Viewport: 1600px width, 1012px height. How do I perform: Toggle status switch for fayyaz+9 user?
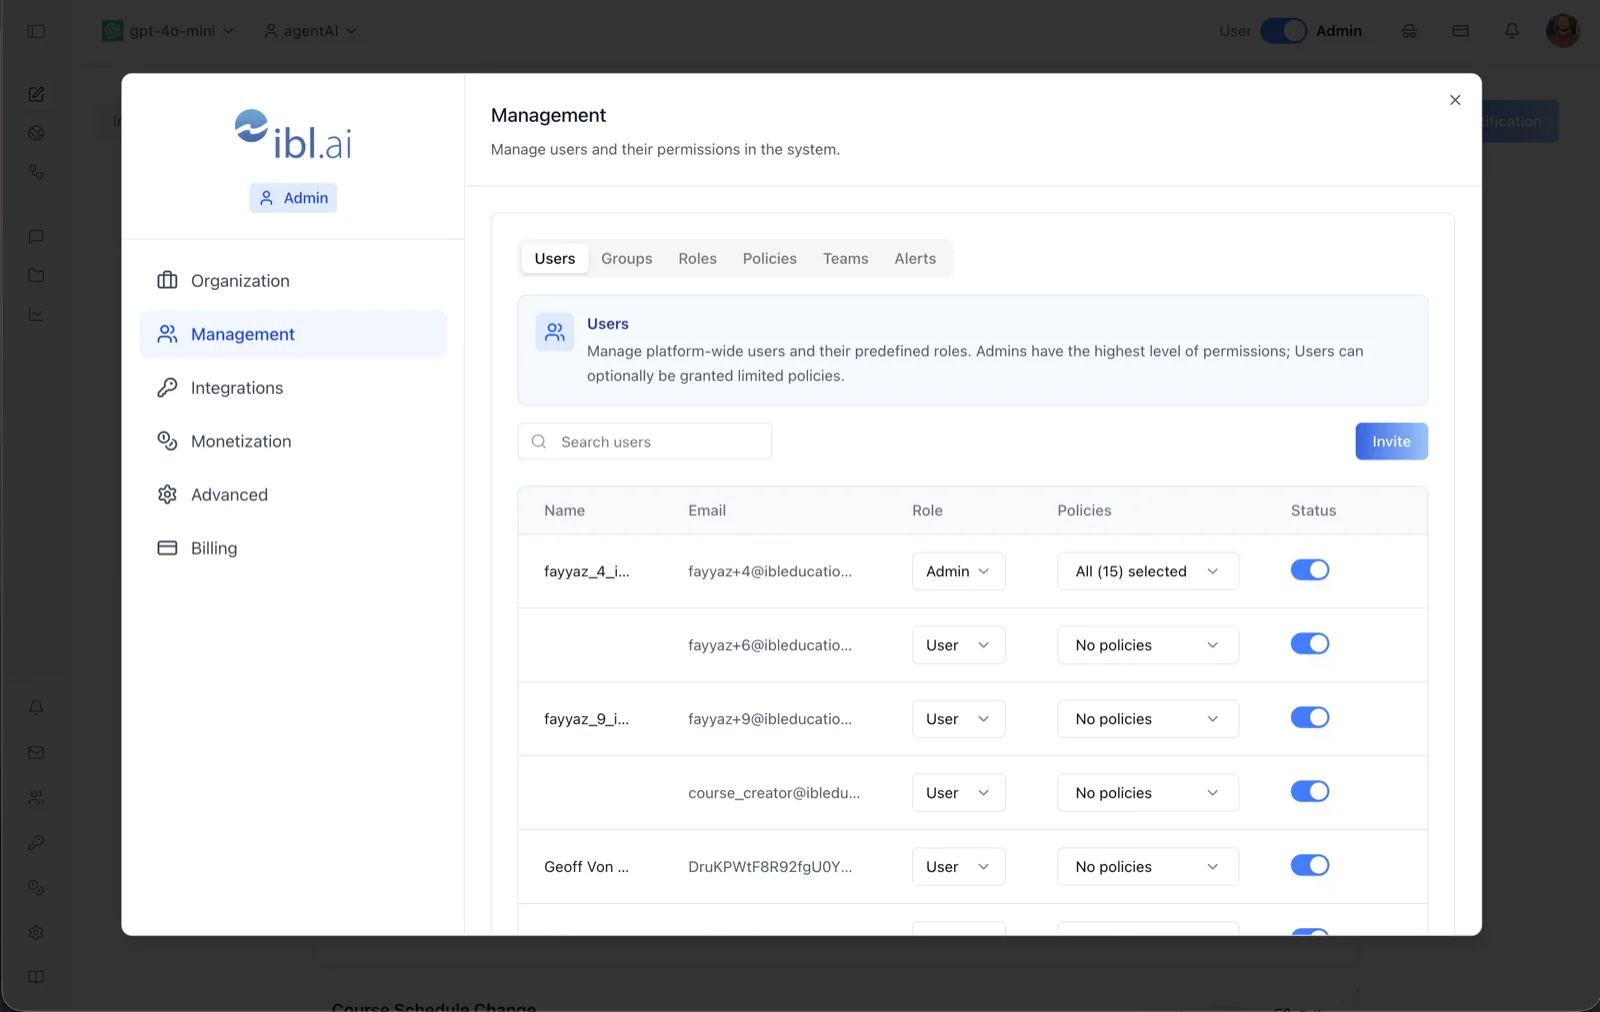(x=1310, y=718)
